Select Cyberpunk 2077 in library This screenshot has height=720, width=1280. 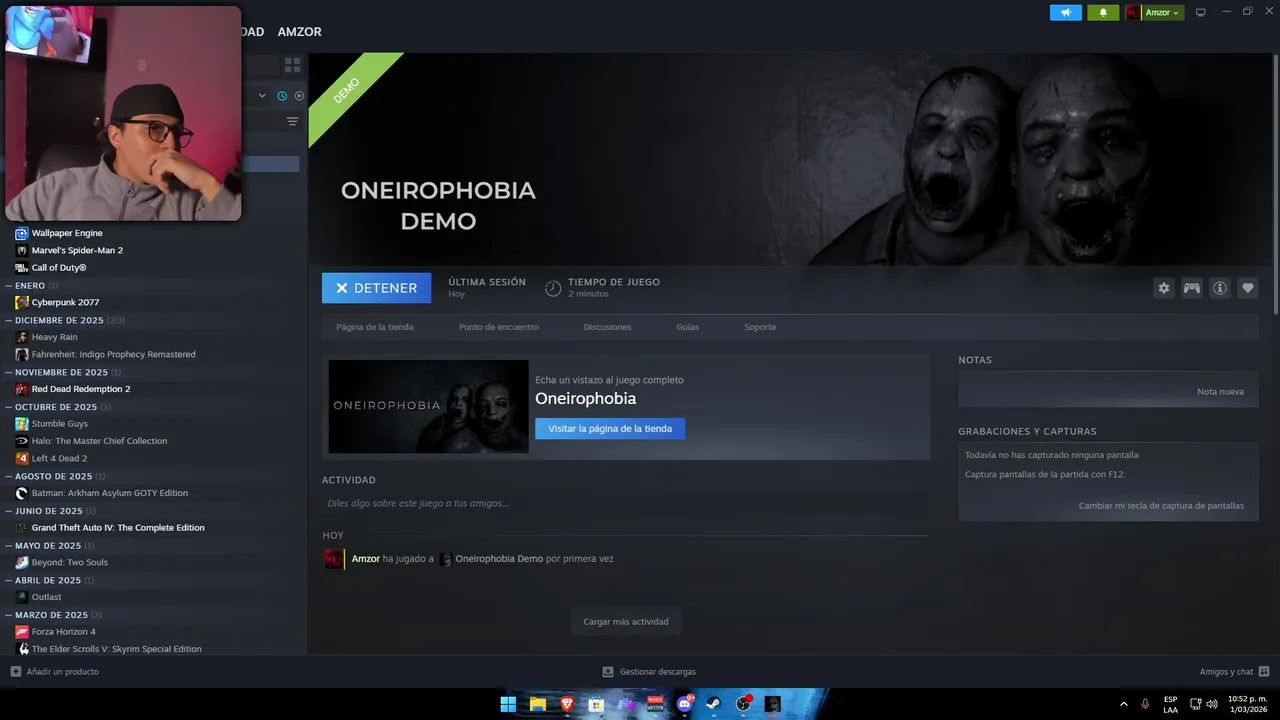[65, 302]
